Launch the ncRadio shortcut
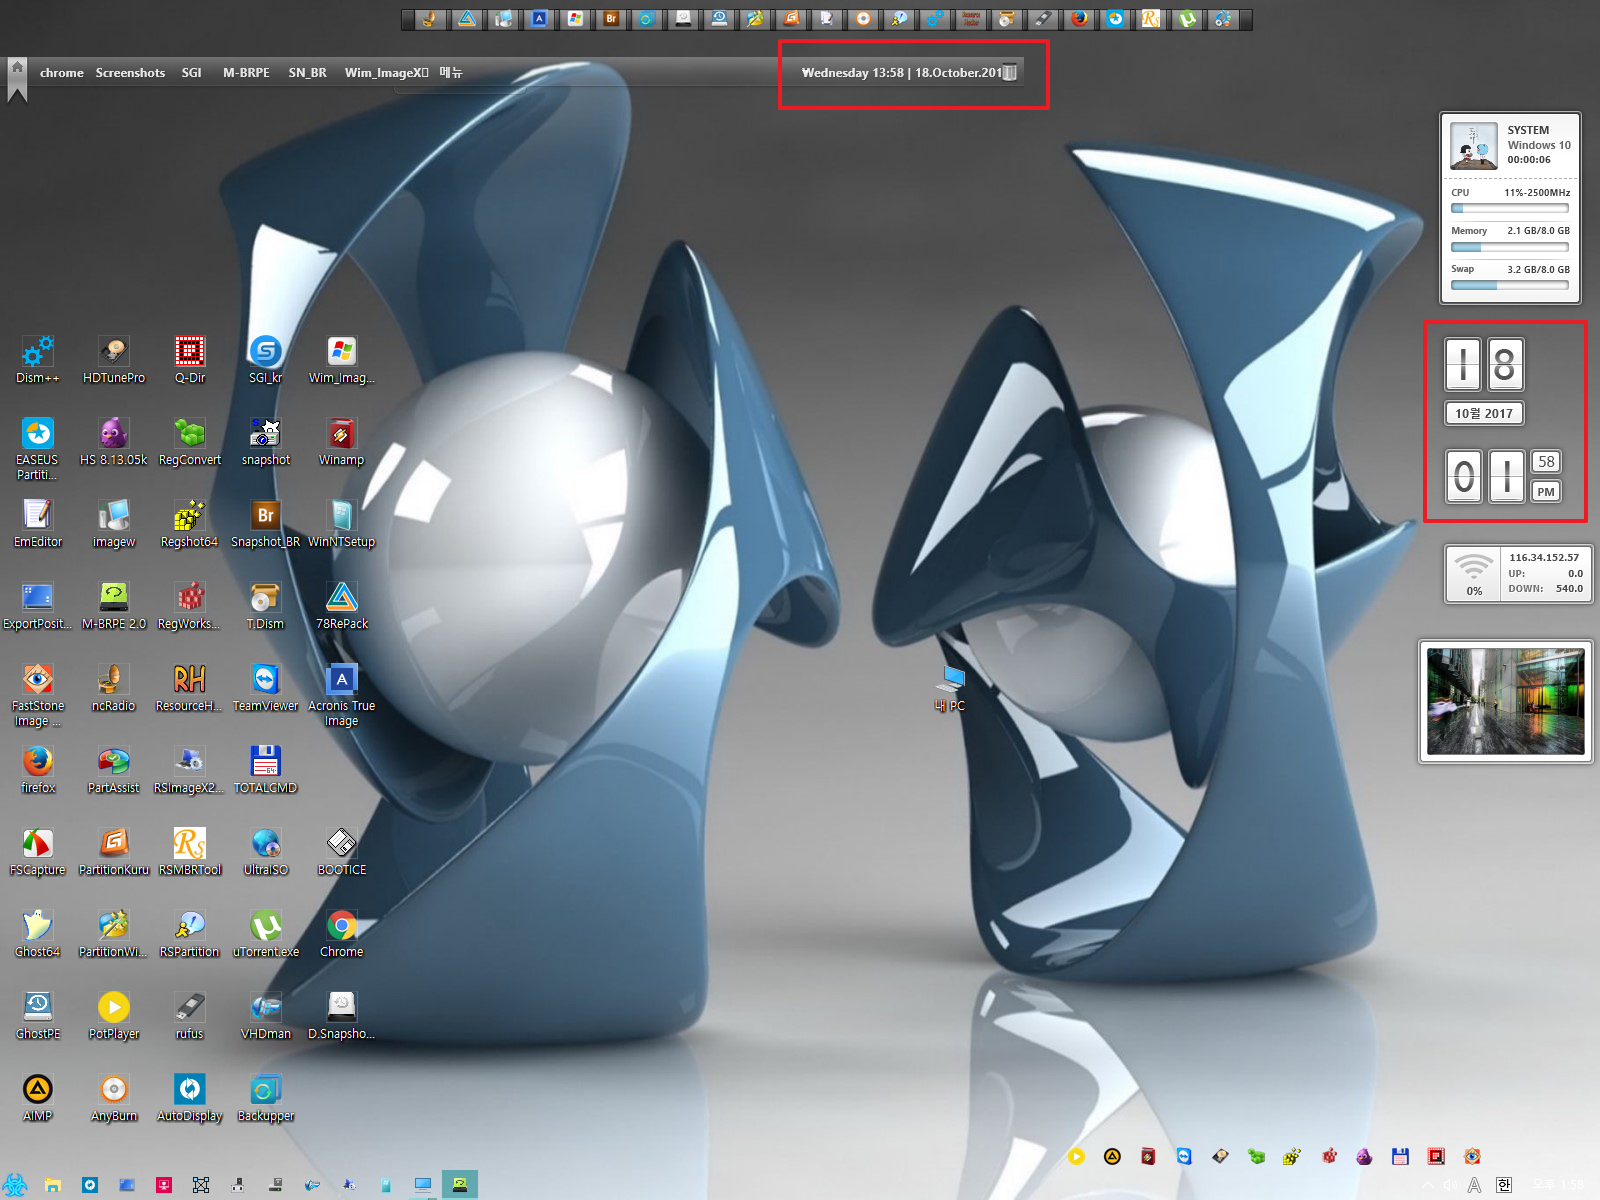Screen dimensions: 1600x1200 [114, 688]
